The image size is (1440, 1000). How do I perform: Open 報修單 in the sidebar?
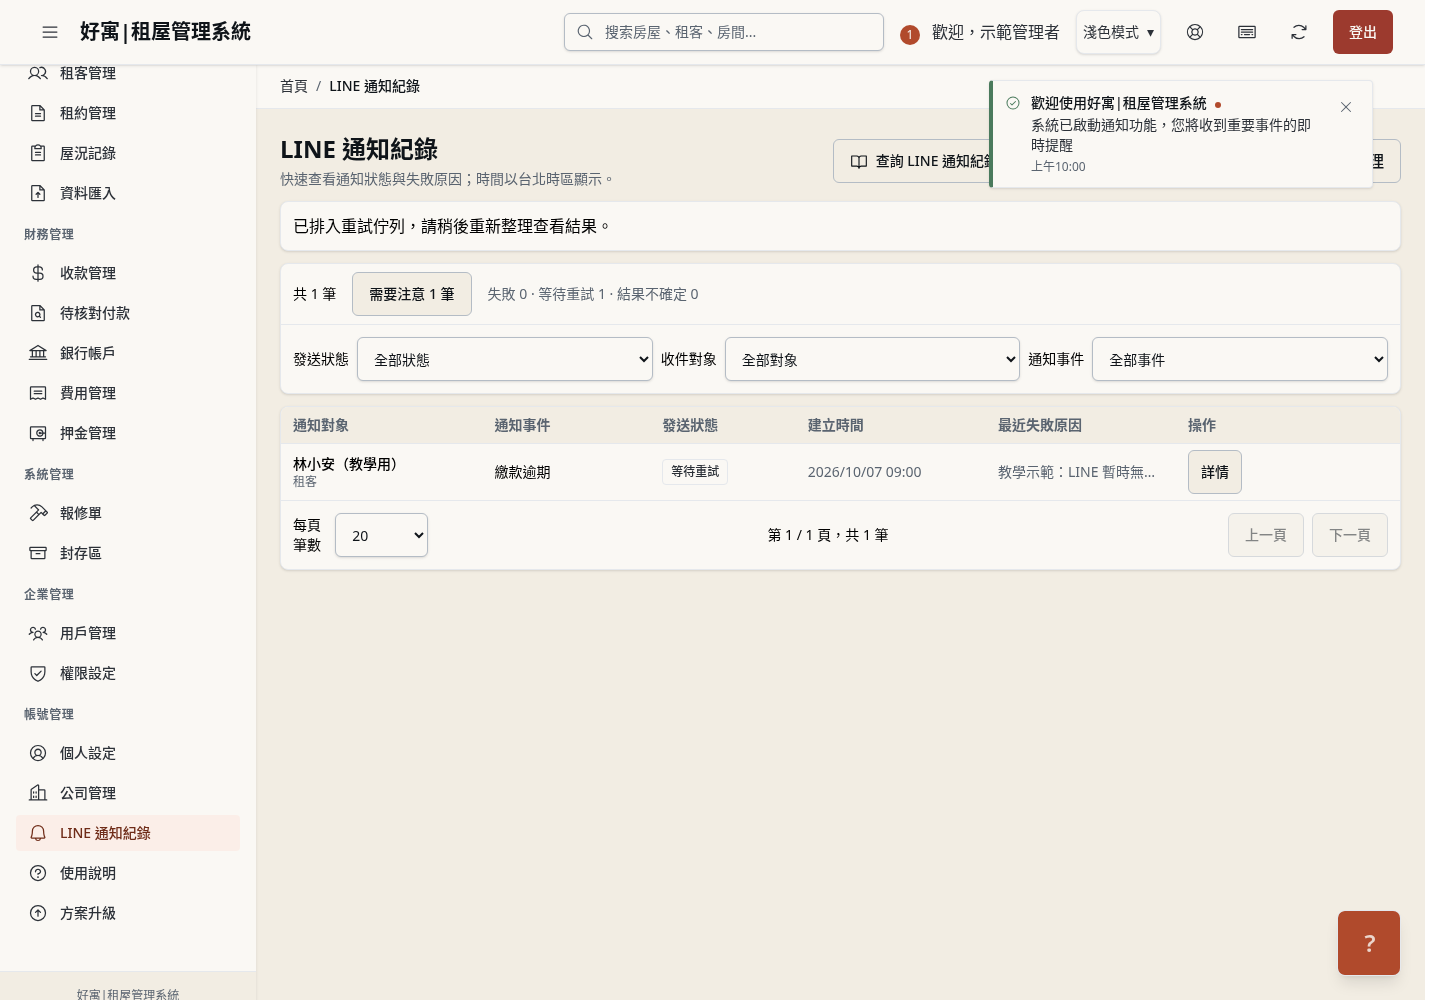128,513
